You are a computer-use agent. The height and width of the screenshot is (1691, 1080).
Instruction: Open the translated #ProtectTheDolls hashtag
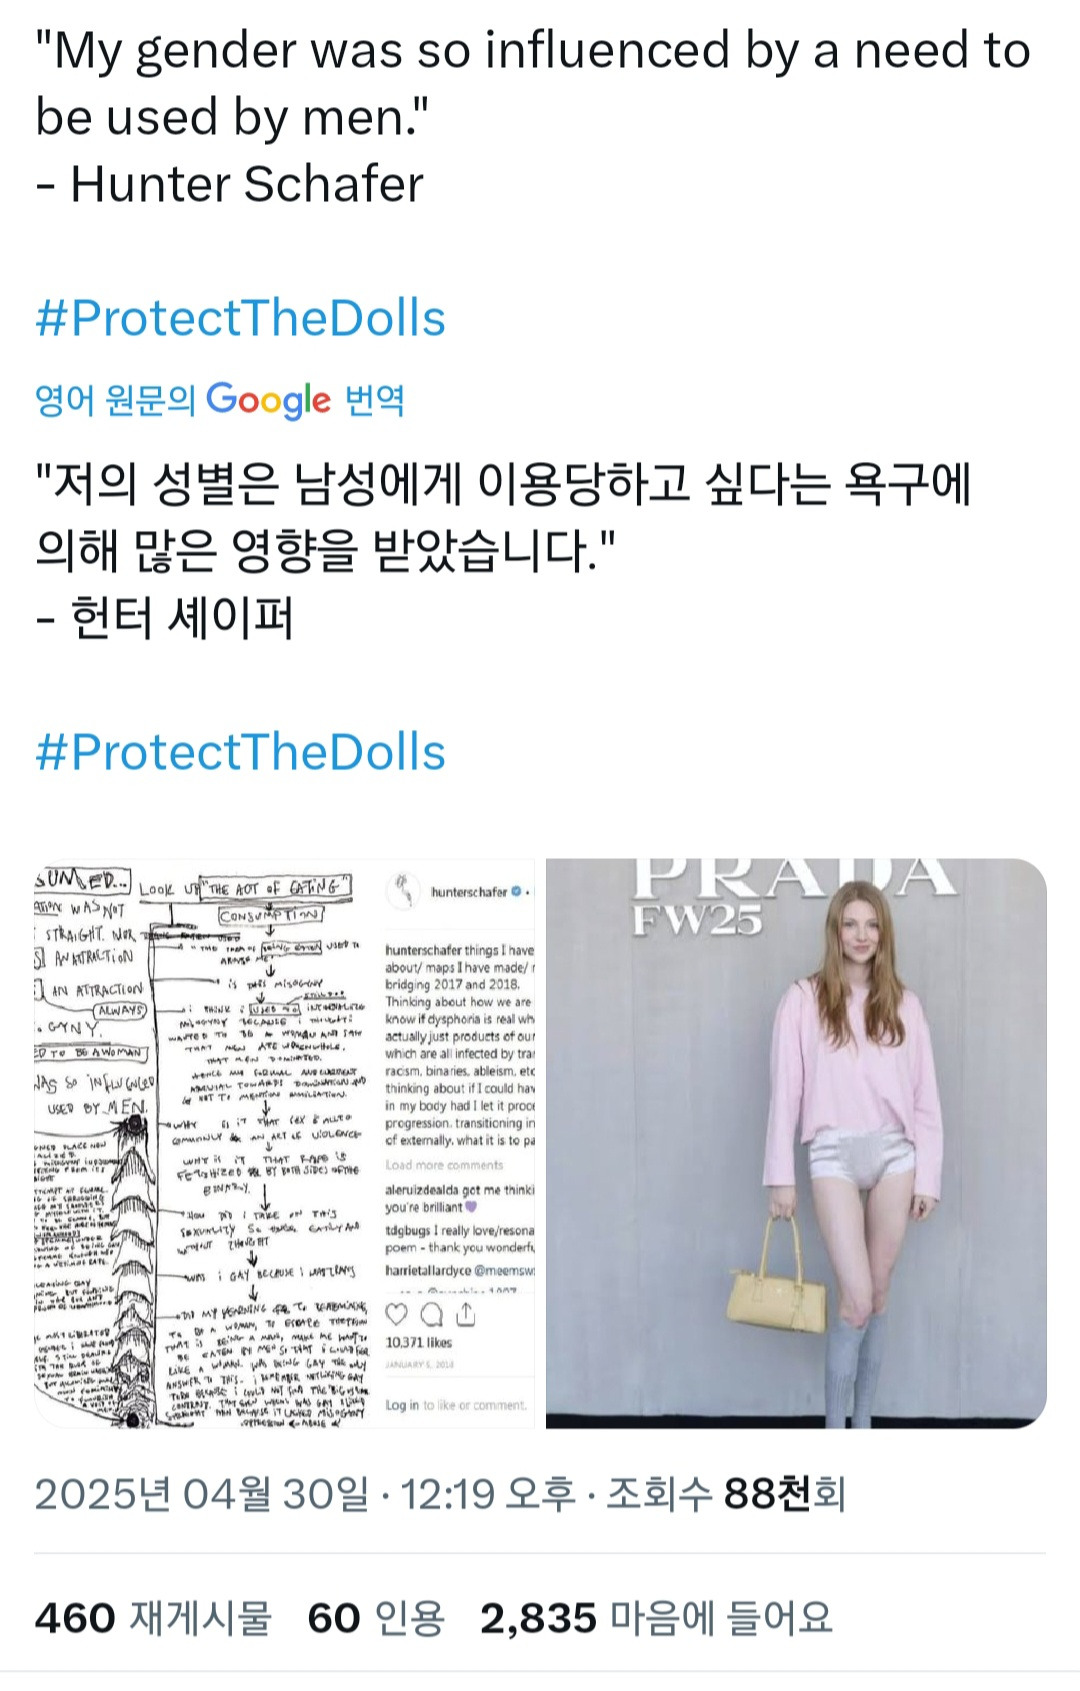point(240,752)
